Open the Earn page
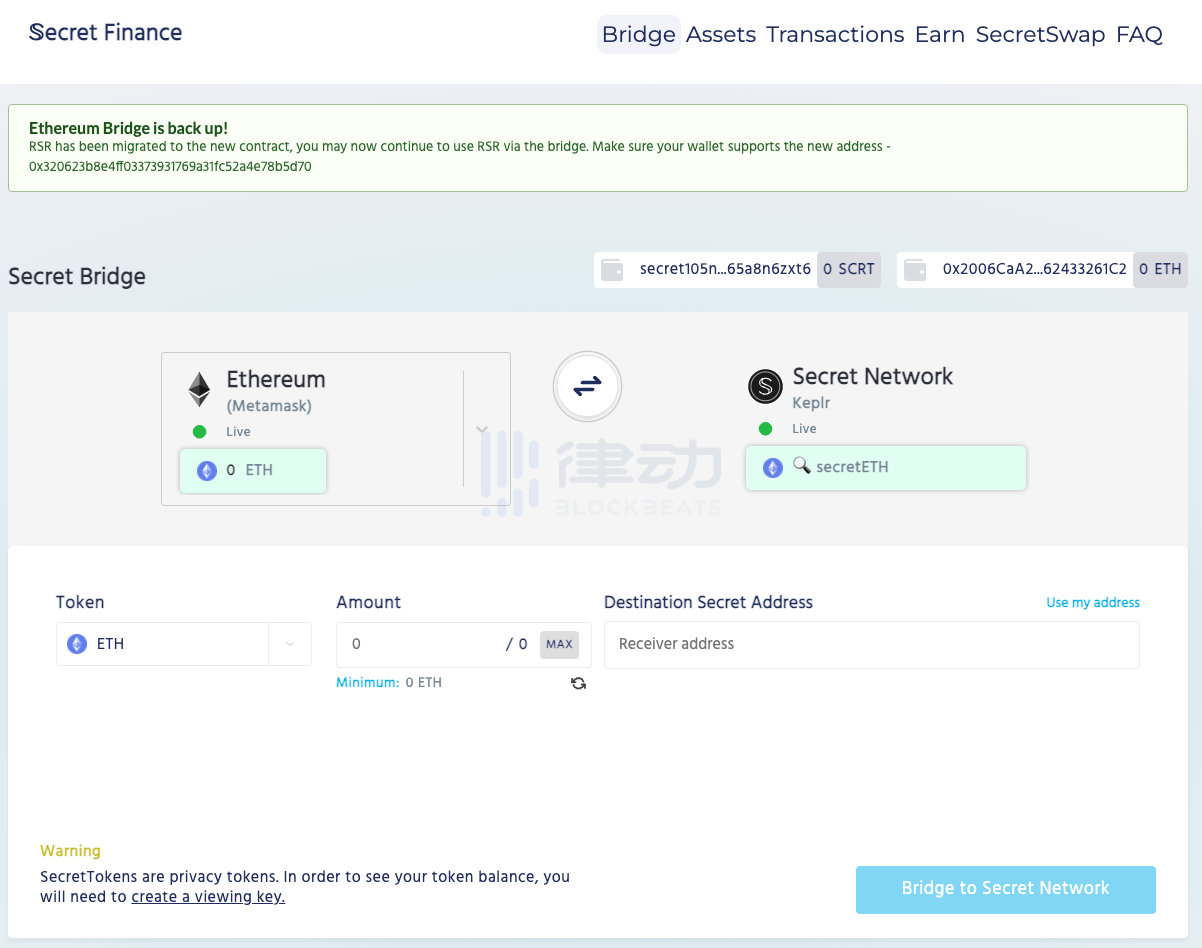 click(x=939, y=34)
